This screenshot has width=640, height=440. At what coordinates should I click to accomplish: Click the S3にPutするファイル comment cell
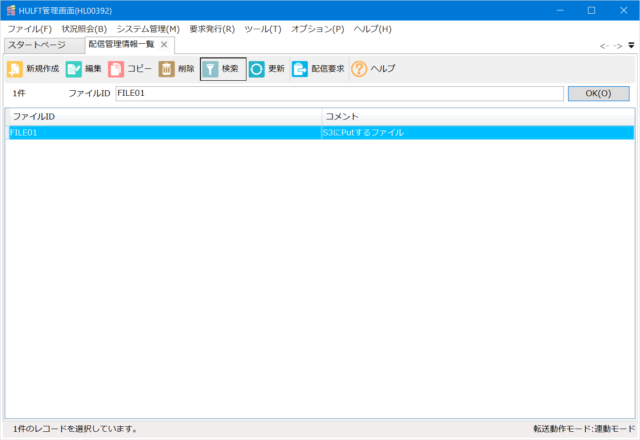pos(478,133)
